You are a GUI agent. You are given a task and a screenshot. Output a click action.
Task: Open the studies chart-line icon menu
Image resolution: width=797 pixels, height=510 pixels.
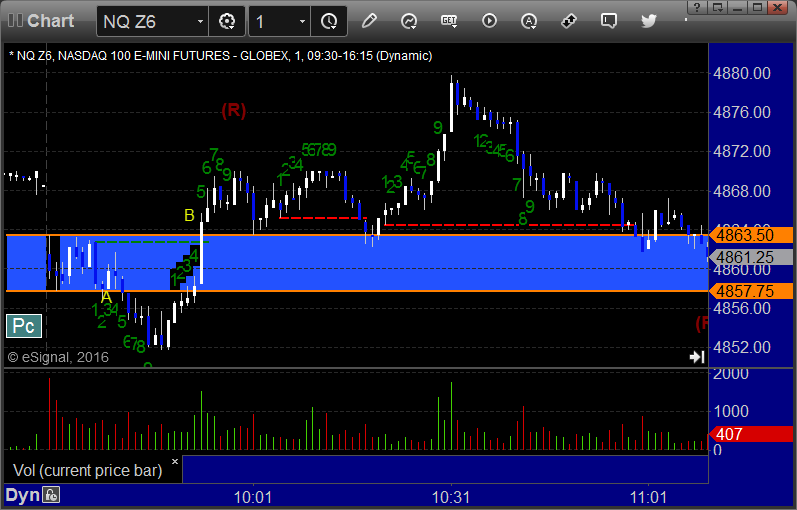(x=409, y=21)
